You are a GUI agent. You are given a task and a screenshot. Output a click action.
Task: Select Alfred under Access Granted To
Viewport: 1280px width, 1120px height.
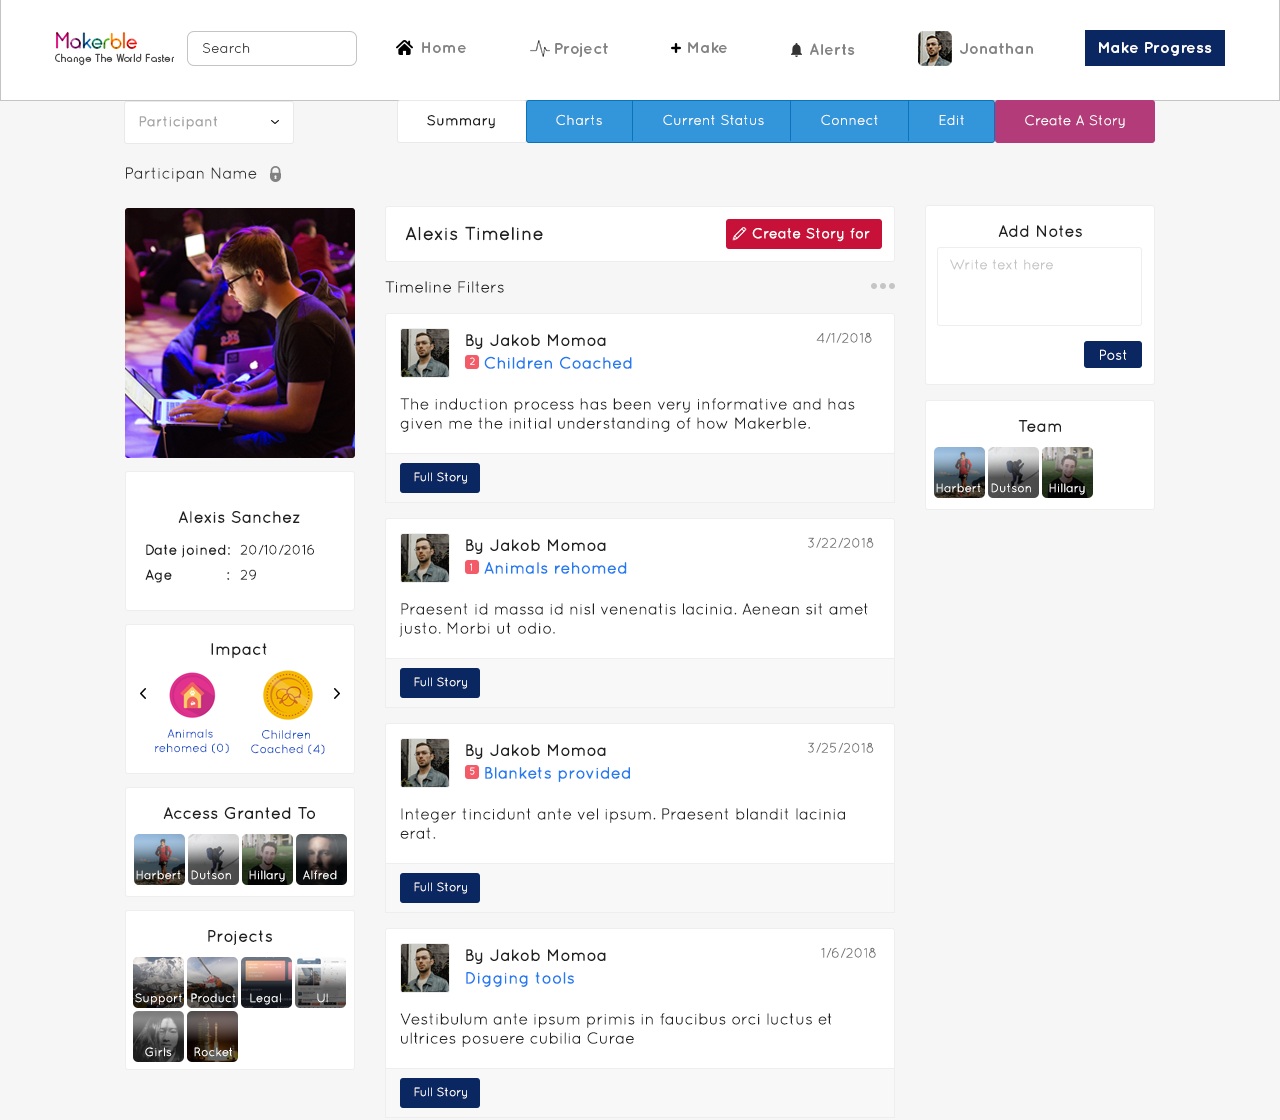321,860
